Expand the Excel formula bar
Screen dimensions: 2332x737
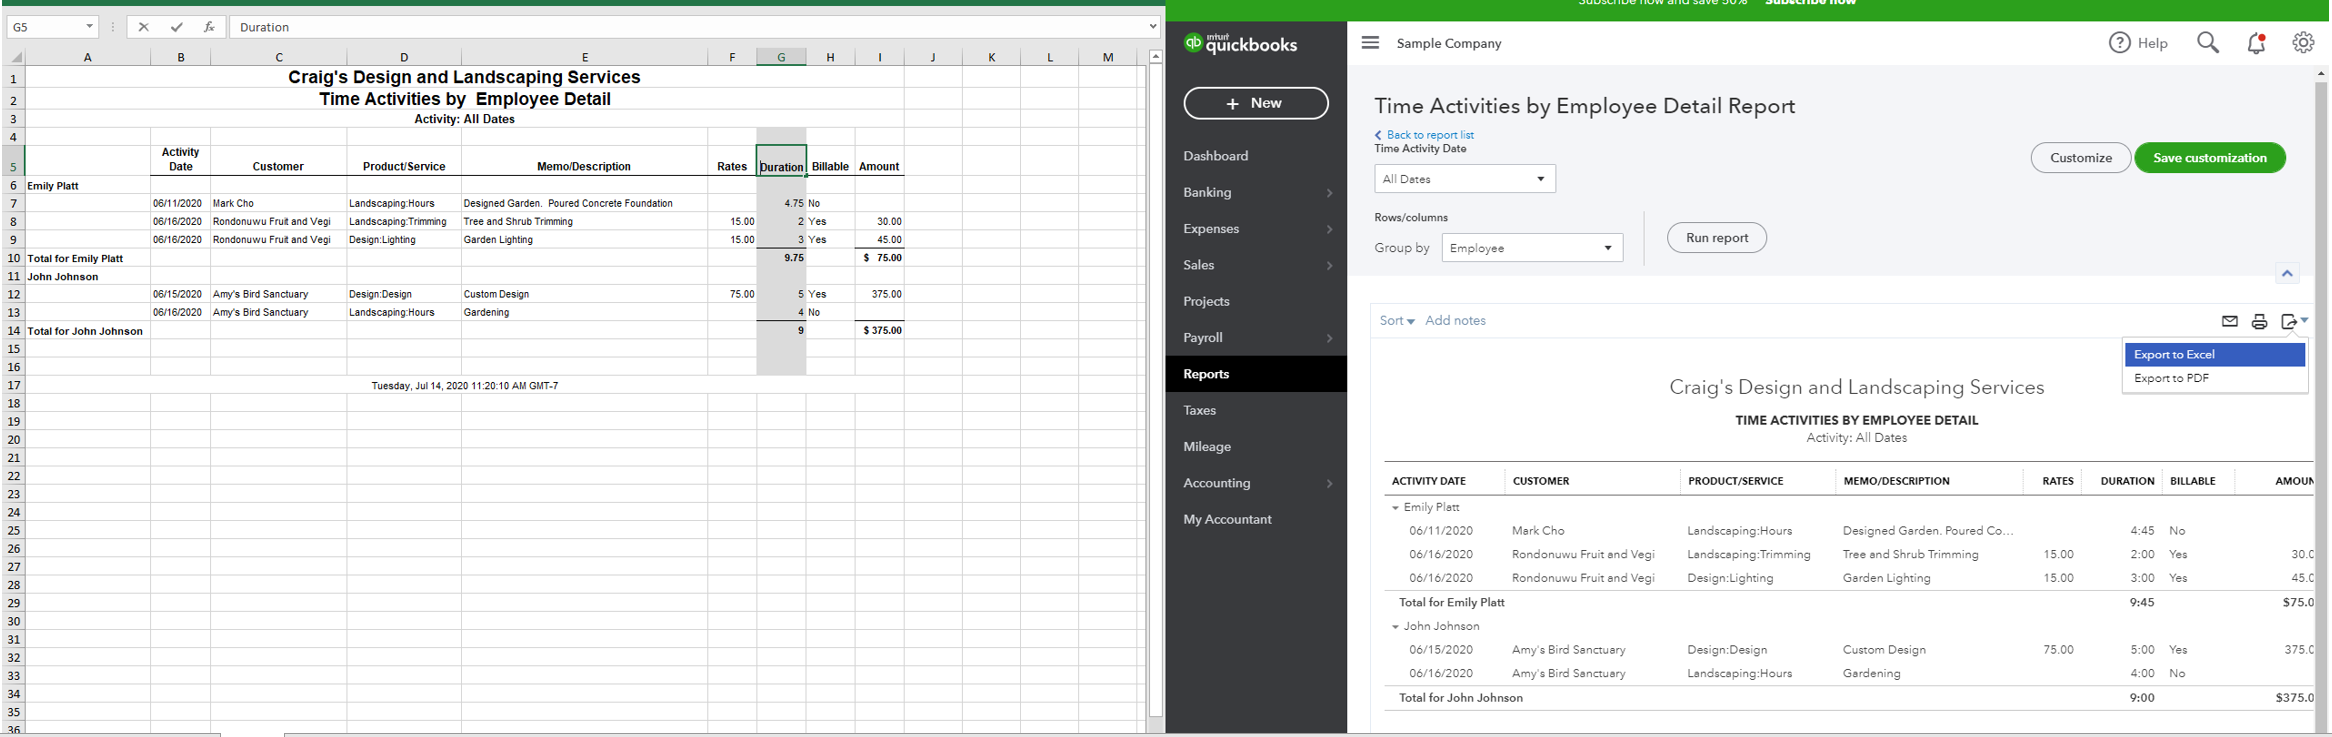1152,27
